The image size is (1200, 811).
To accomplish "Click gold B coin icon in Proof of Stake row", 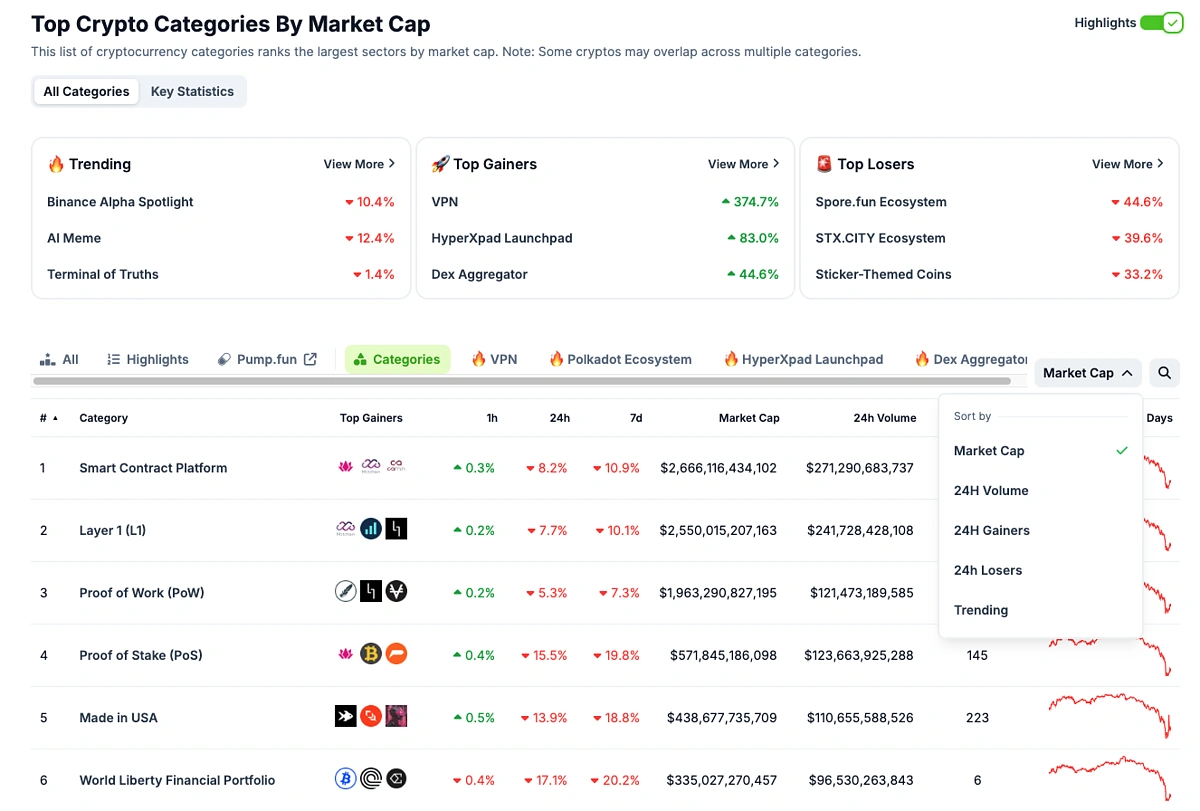I will [371, 655].
